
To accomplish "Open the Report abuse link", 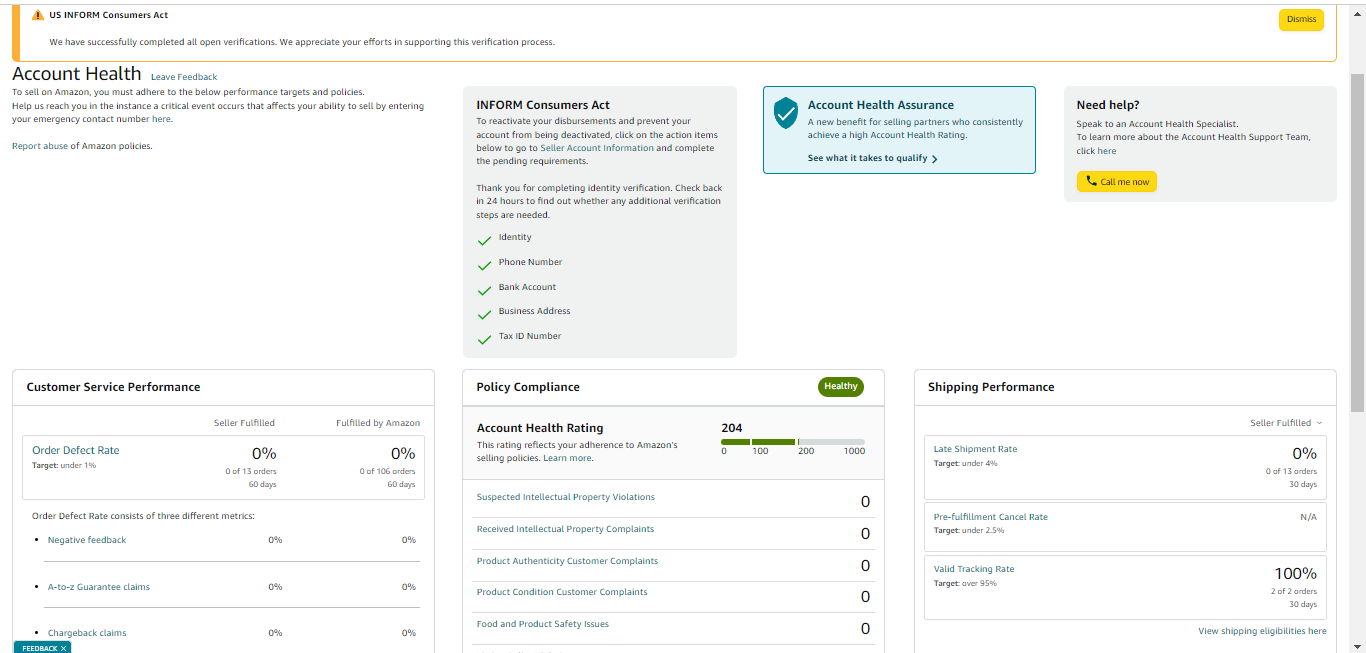I will (x=40, y=146).
